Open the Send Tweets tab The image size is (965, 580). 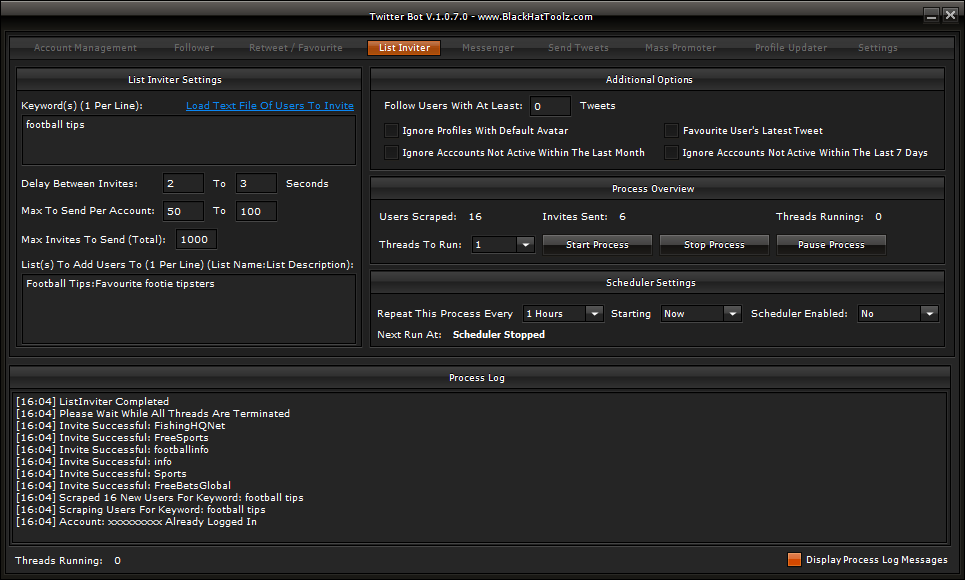coord(578,47)
